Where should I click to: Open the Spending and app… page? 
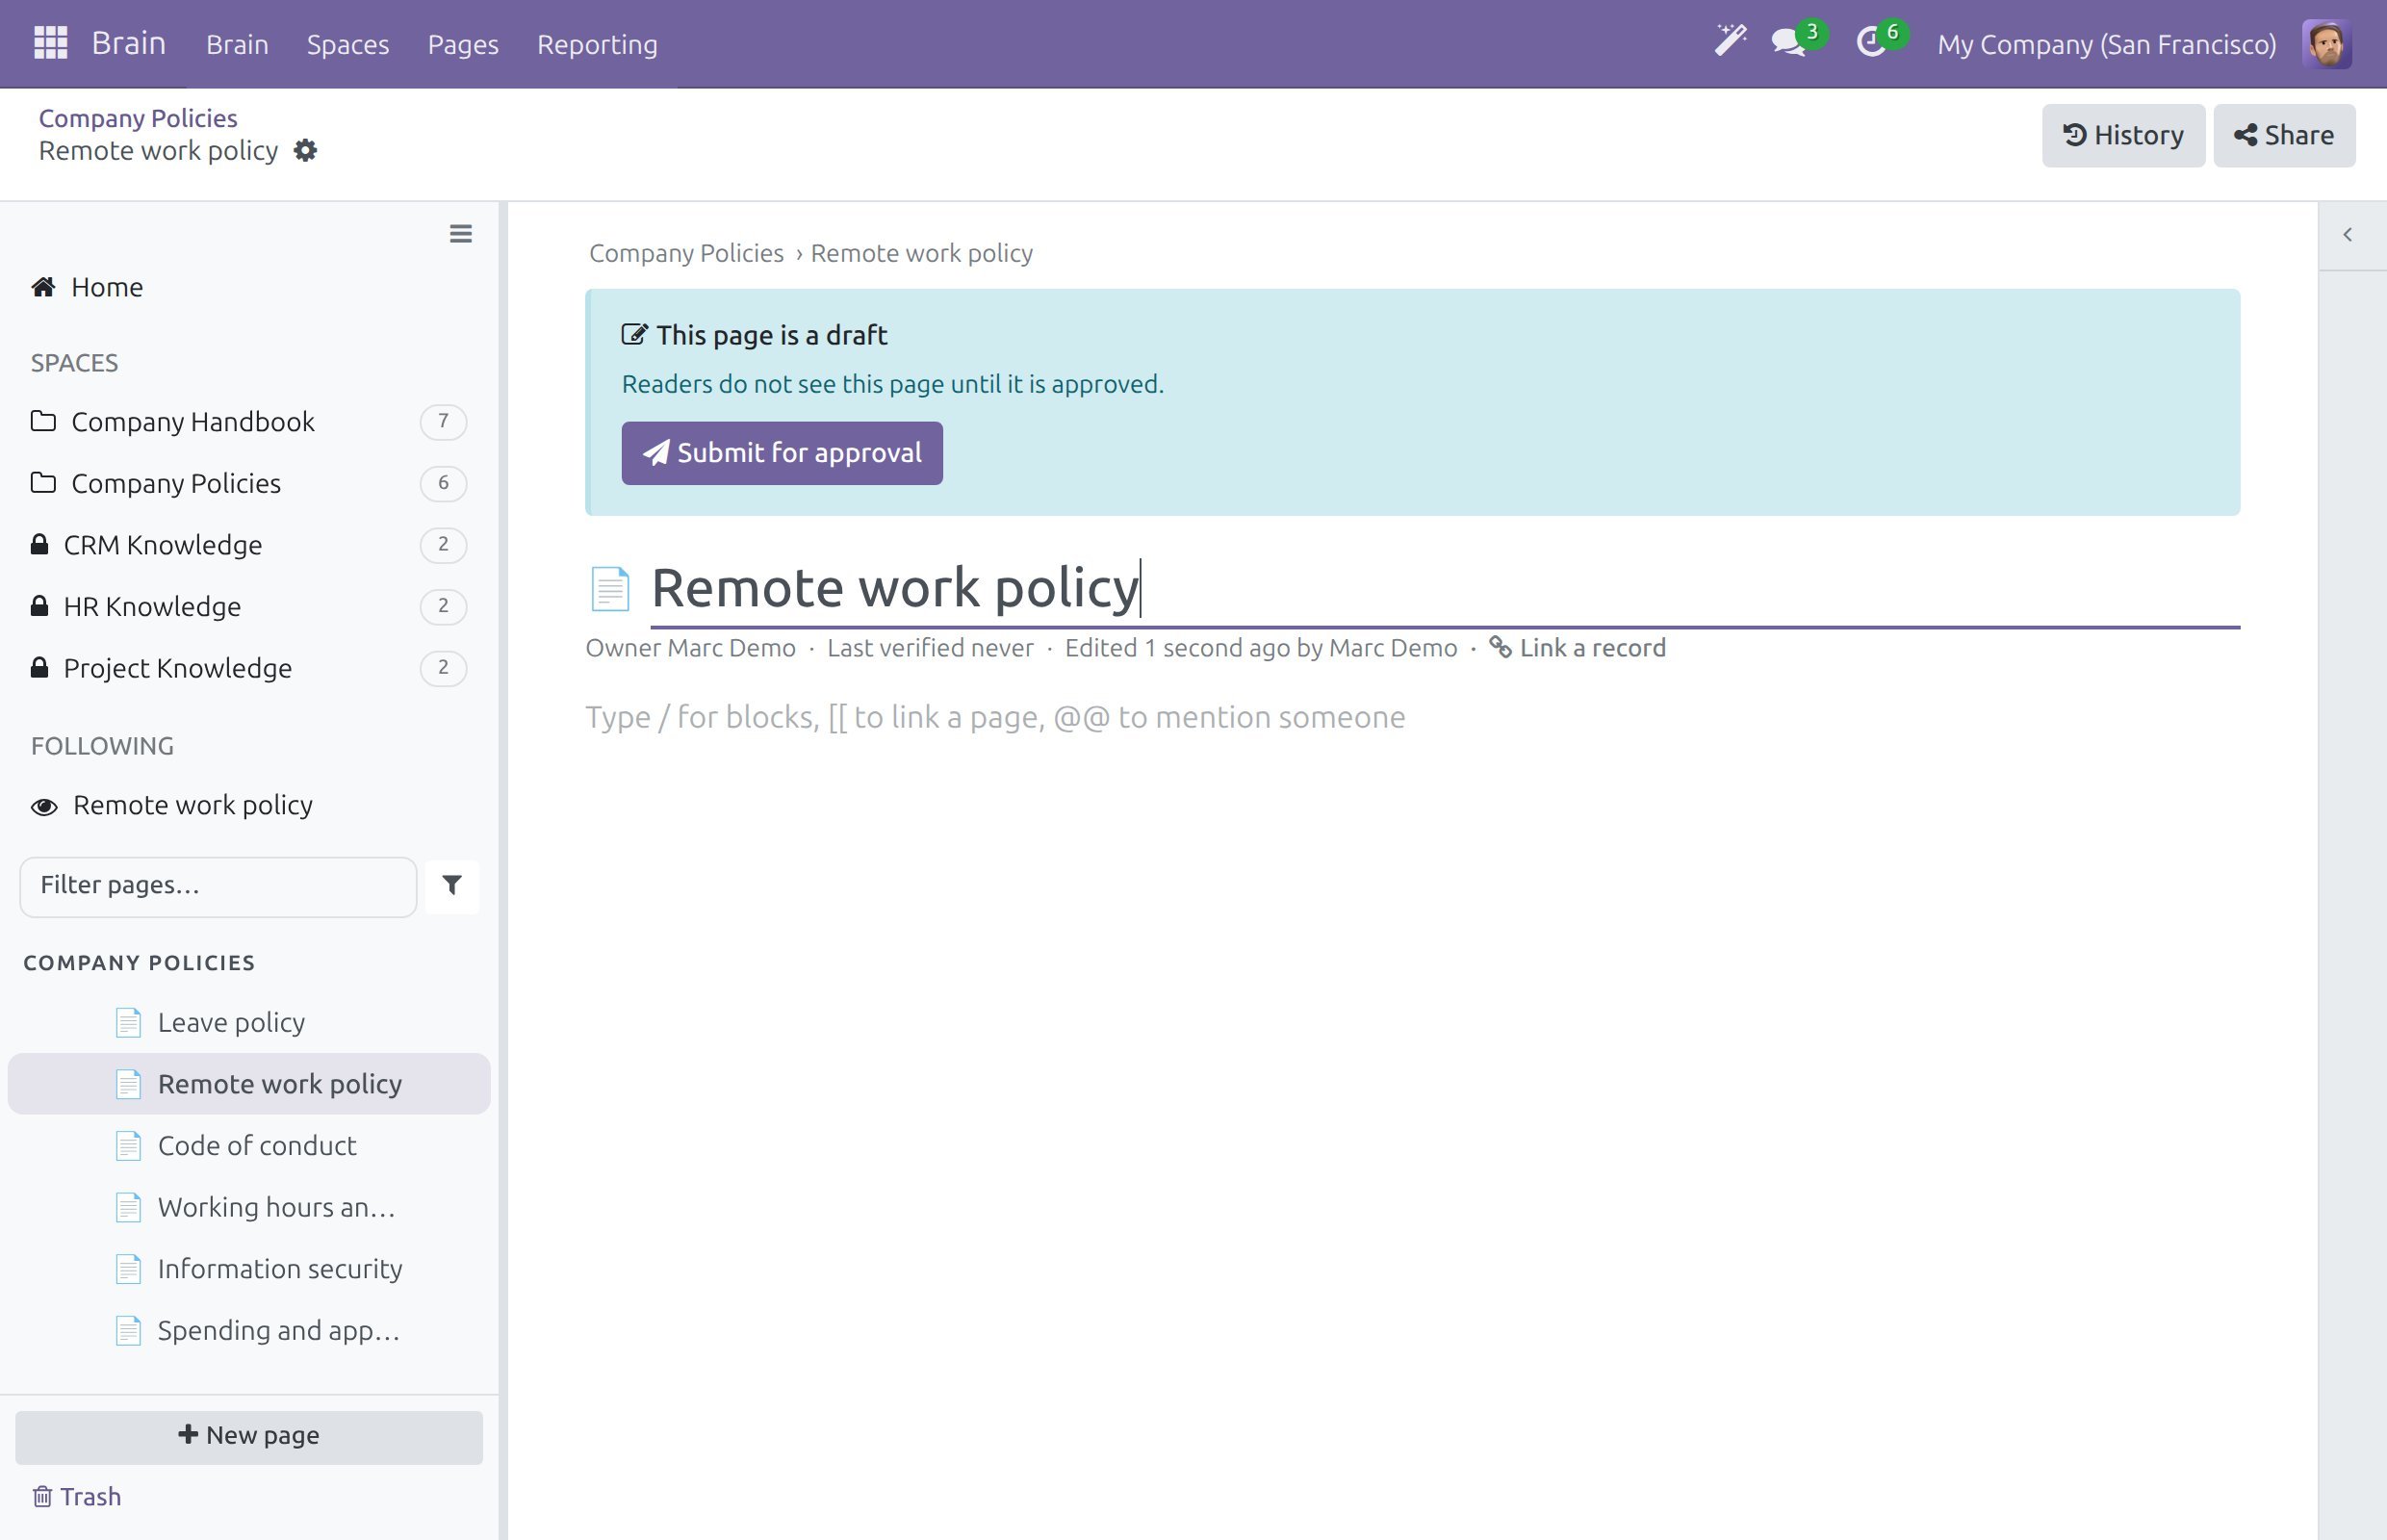(x=249, y=1331)
